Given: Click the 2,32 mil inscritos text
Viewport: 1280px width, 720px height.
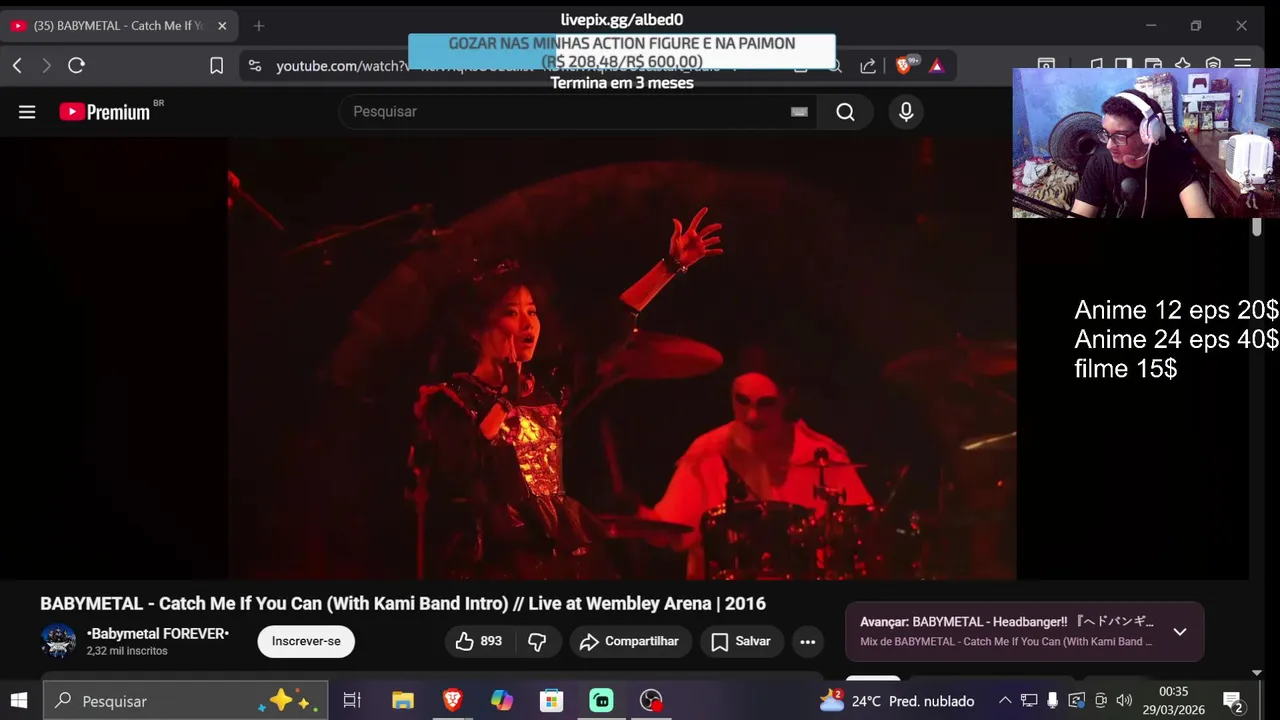Looking at the screenshot, I should (127, 651).
